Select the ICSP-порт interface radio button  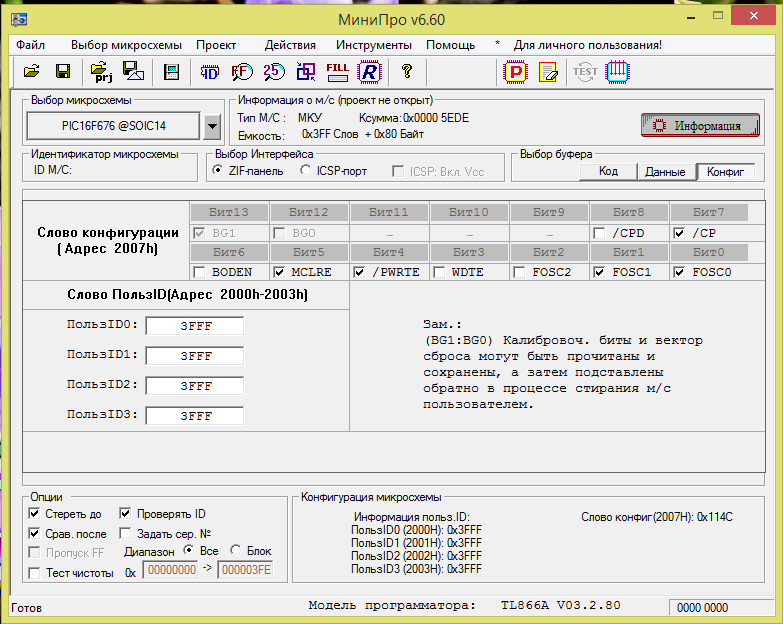click(x=305, y=170)
